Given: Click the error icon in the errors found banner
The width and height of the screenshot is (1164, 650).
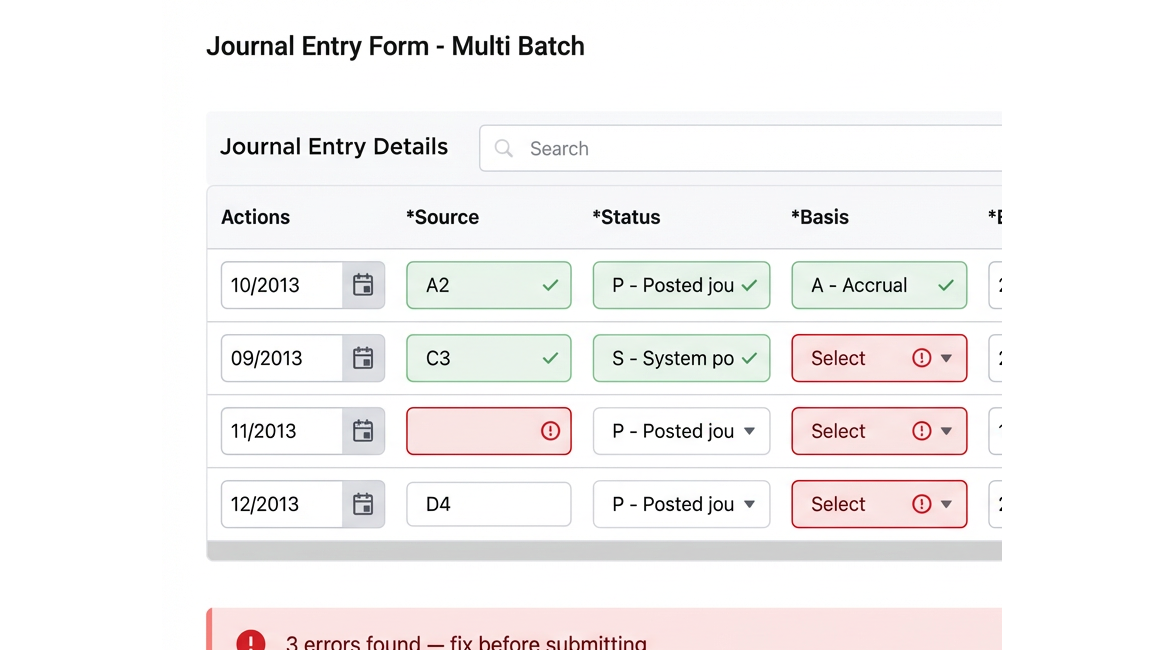Looking at the screenshot, I should [251, 641].
